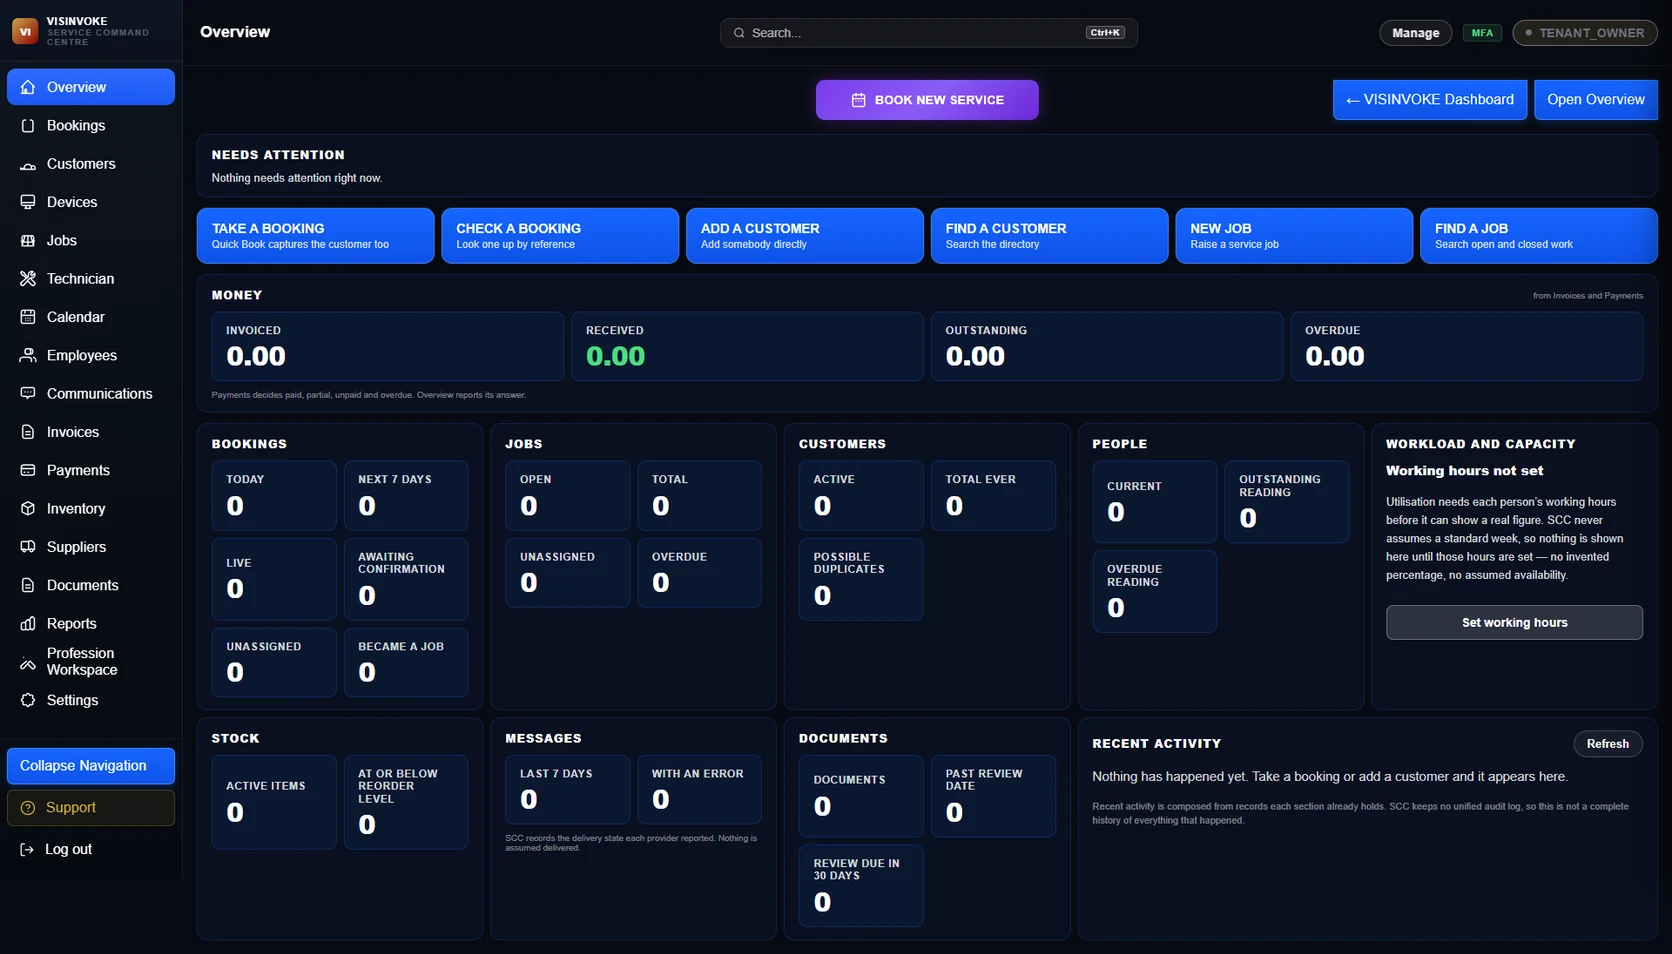
Task: Click the Add a Customer tile
Action: pyautogui.click(x=805, y=236)
